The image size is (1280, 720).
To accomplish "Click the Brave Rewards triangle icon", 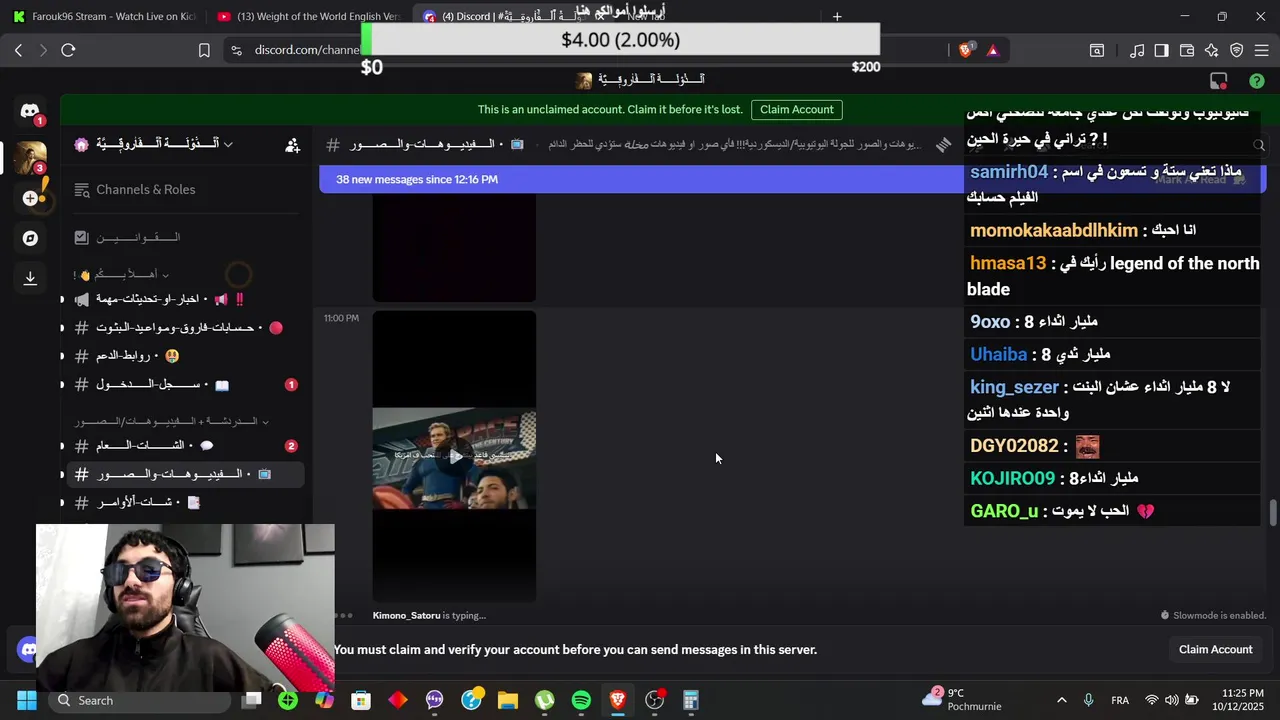I will click(992, 50).
